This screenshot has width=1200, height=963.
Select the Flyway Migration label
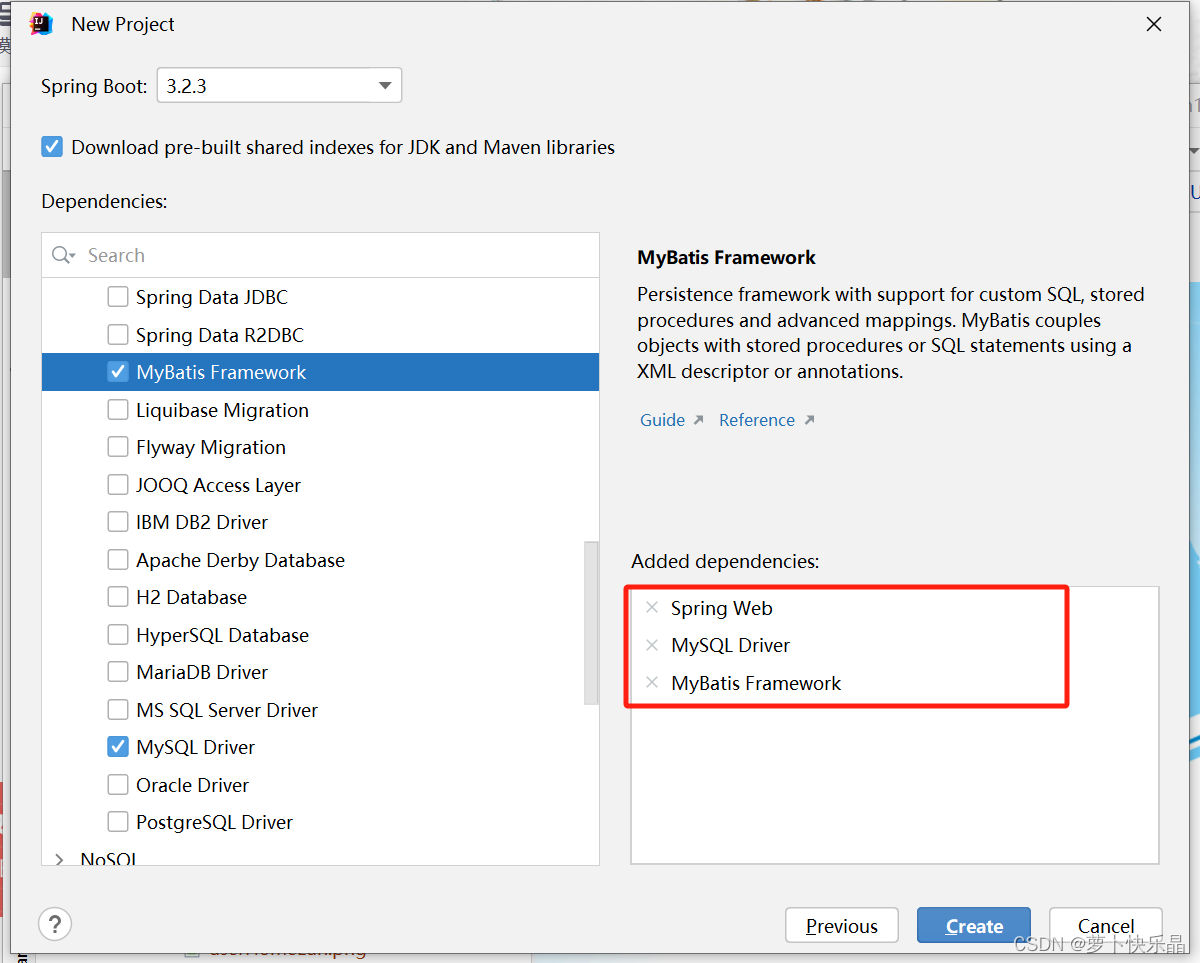(x=211, y=447)
